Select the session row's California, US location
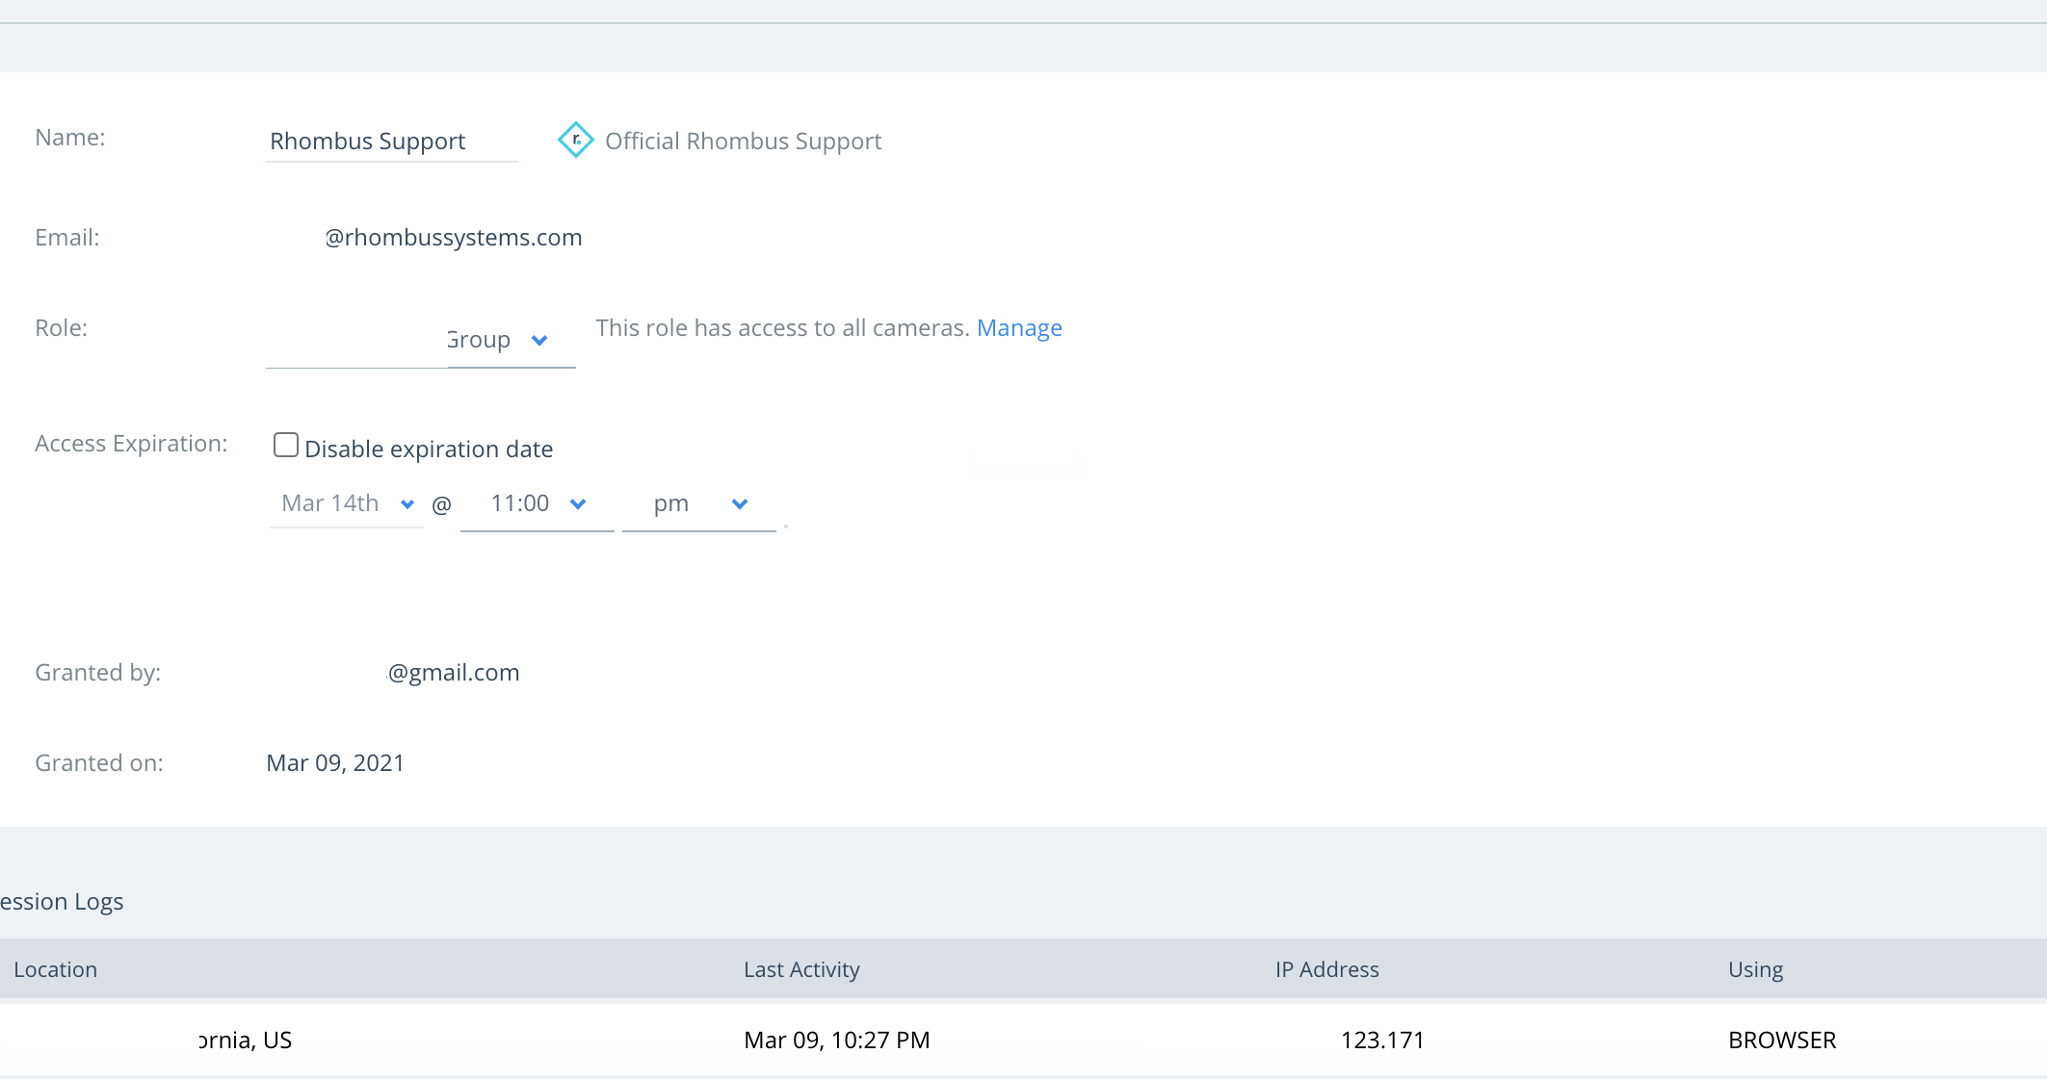 pyautogui.click(x=245, y=1040)
